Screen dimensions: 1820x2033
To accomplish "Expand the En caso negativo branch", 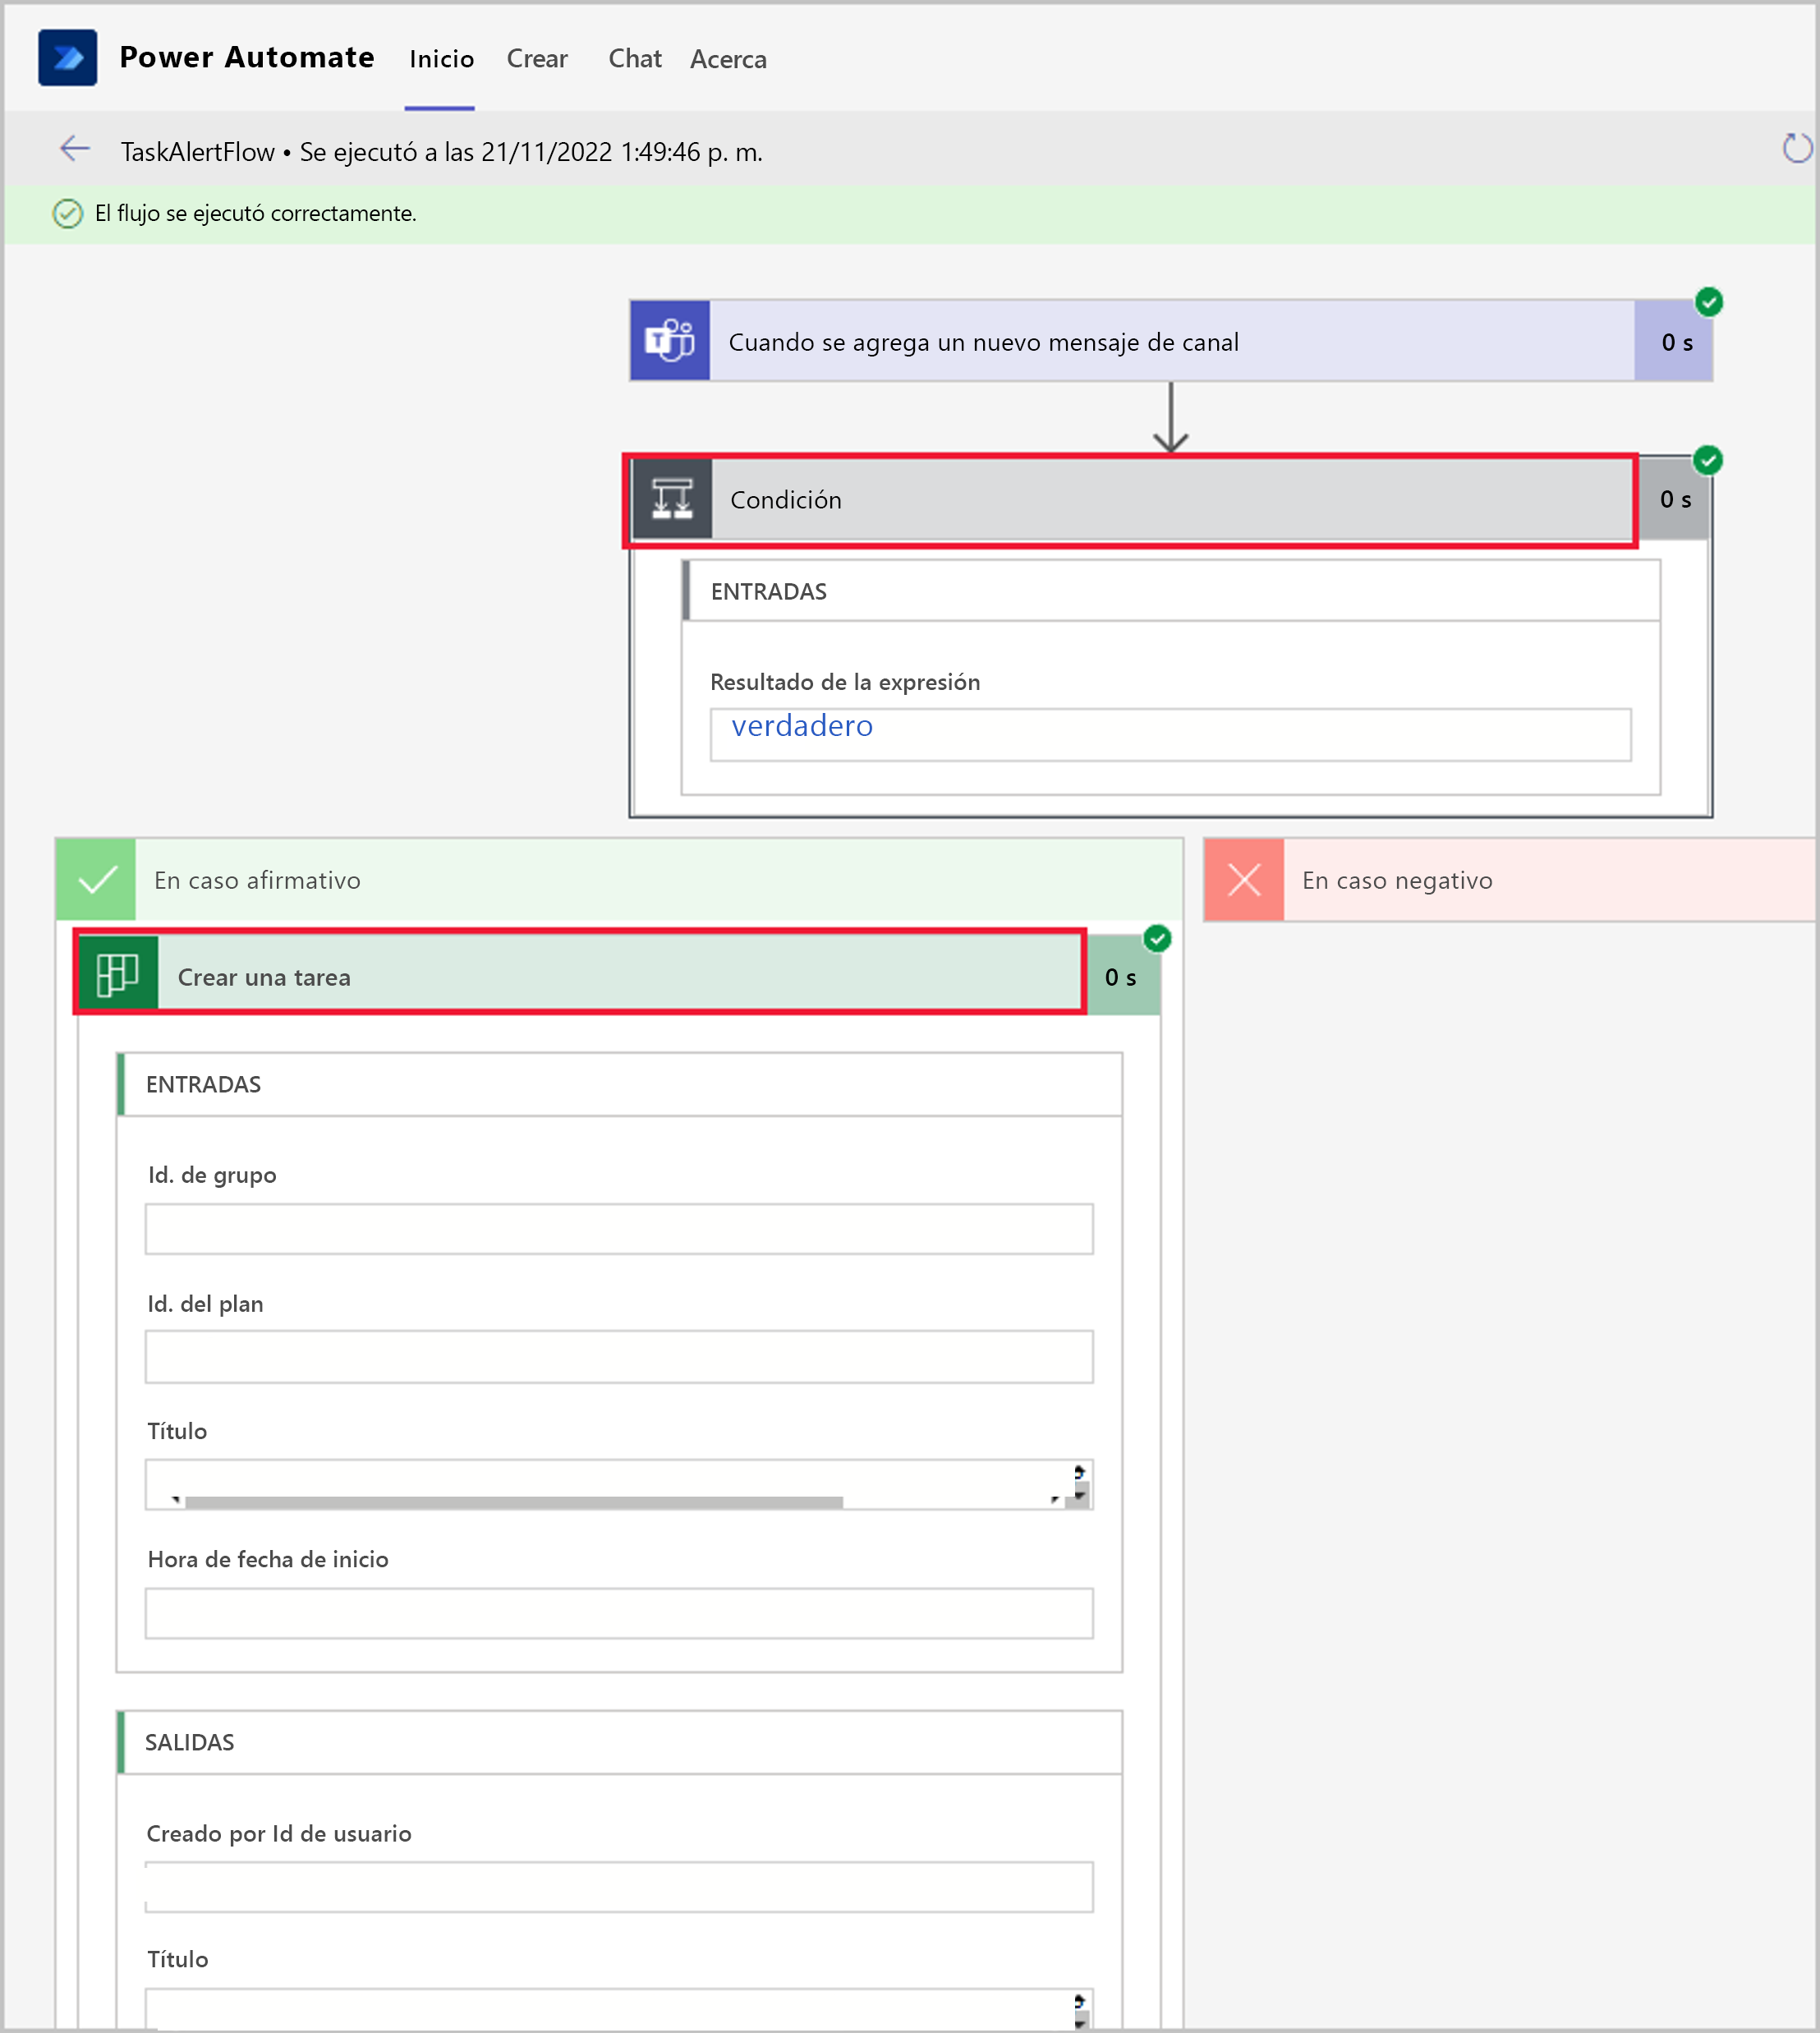I will [x=1397, y=880].
